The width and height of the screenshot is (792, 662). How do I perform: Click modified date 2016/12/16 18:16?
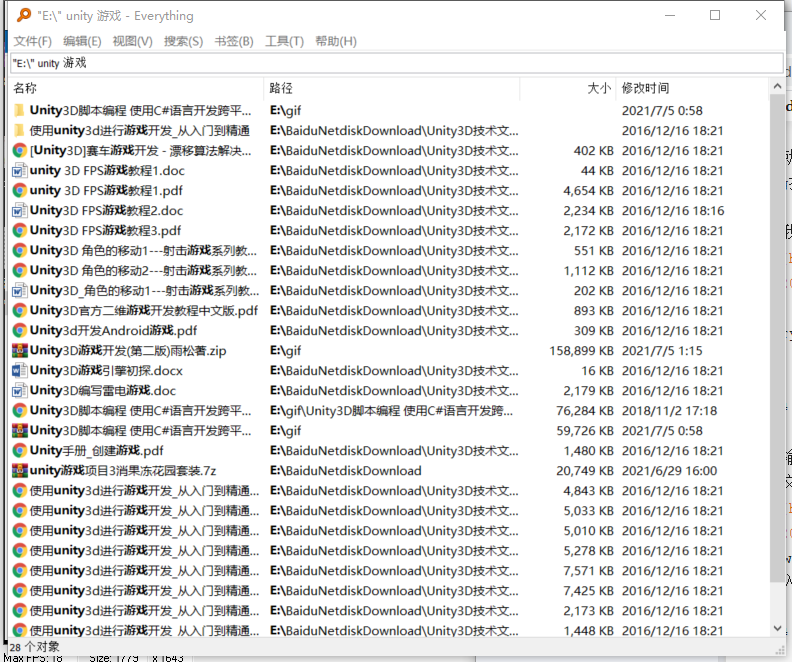pyautogui.click(x=673, y=211)
